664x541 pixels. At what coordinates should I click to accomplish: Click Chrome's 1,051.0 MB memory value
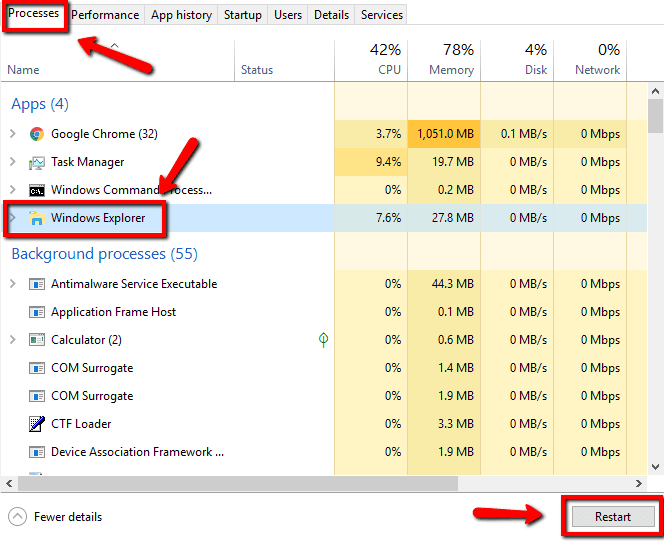tap(445, 134)
